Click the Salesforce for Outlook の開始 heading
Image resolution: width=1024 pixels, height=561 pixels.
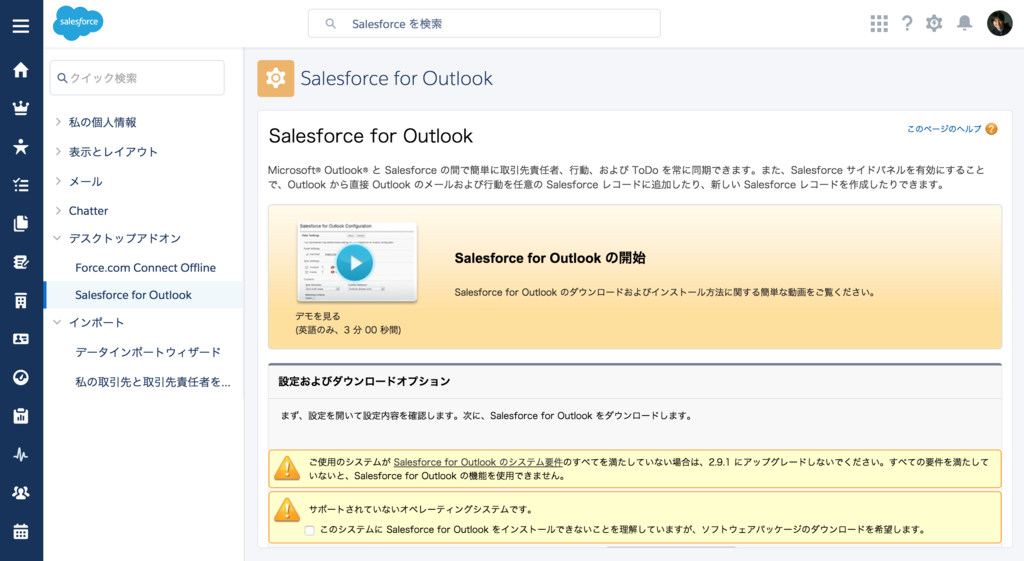[x=550, y=258]
